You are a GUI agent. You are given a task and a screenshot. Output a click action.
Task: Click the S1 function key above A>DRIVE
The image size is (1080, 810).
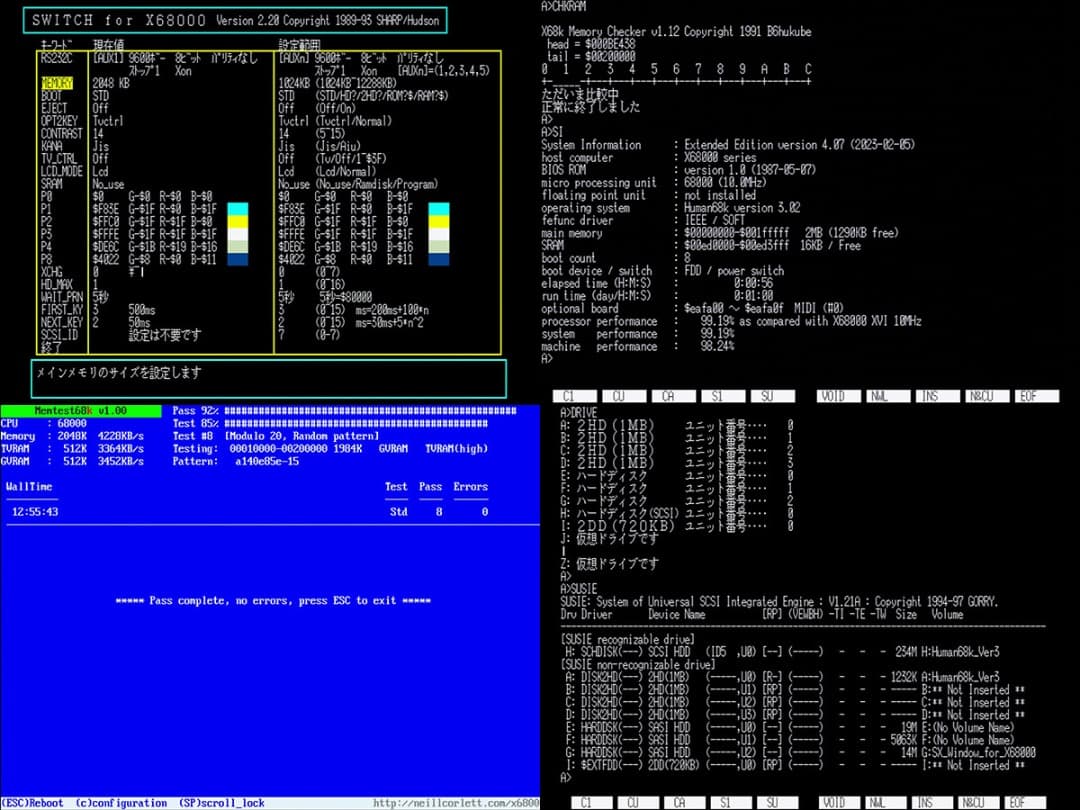click(723, 396)
